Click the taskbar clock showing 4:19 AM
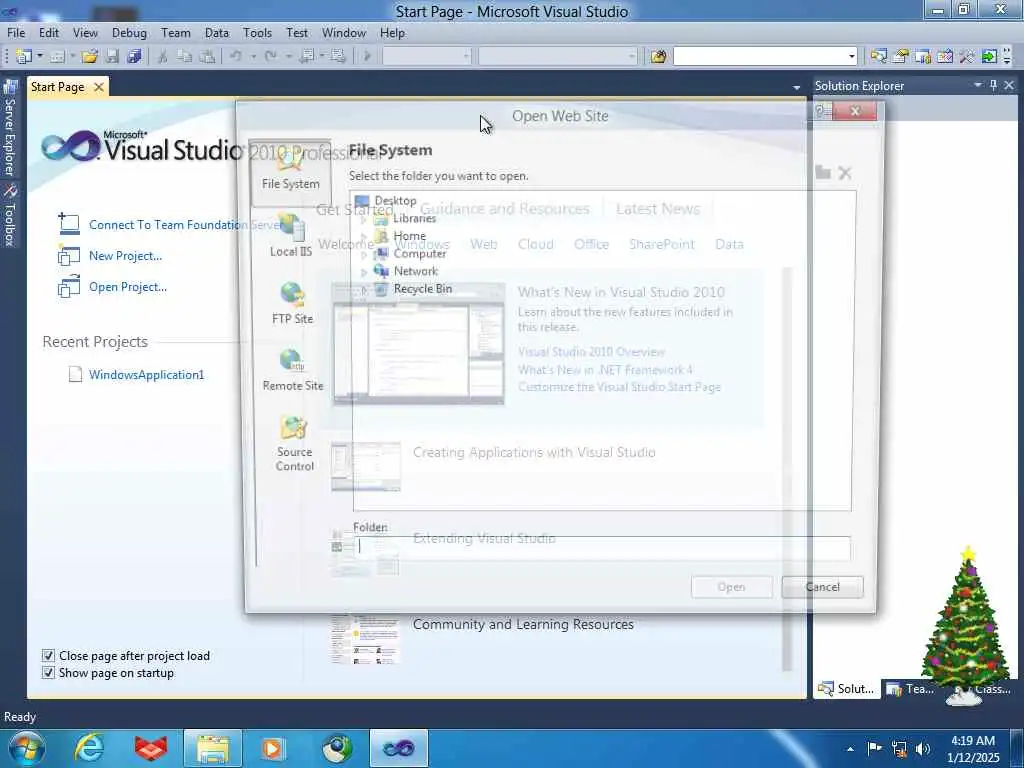Image resolution: width=1024 pixels, height=768 pixels. pos(973,749)
